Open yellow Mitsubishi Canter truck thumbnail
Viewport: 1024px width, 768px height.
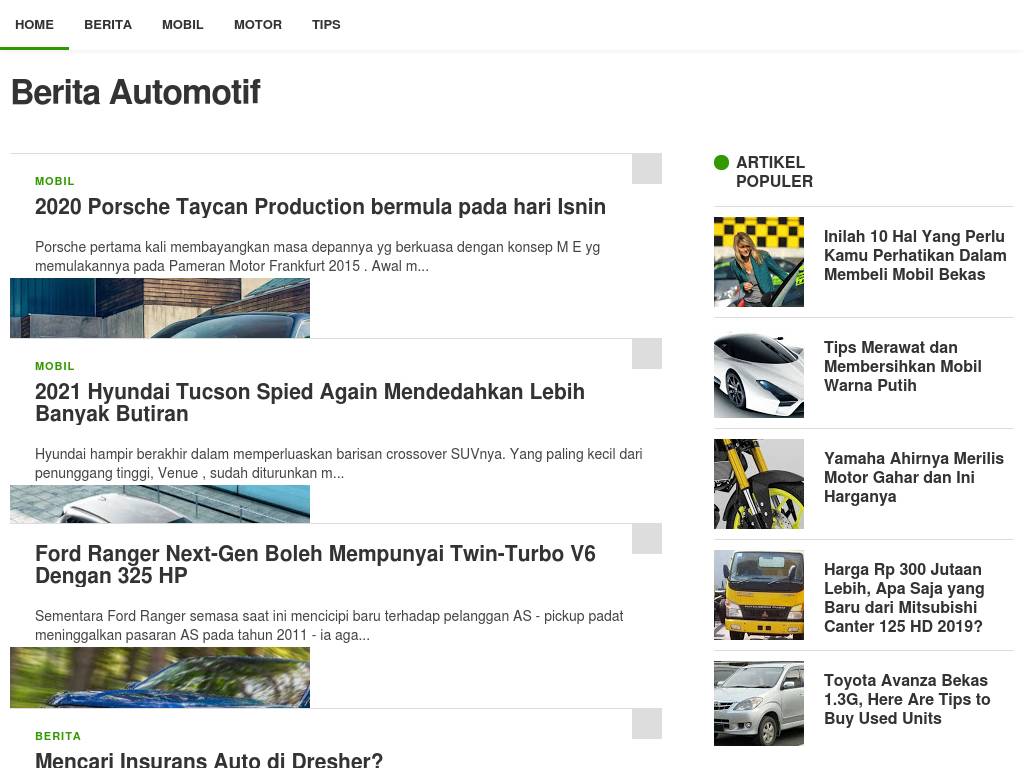tap(759, 595)
